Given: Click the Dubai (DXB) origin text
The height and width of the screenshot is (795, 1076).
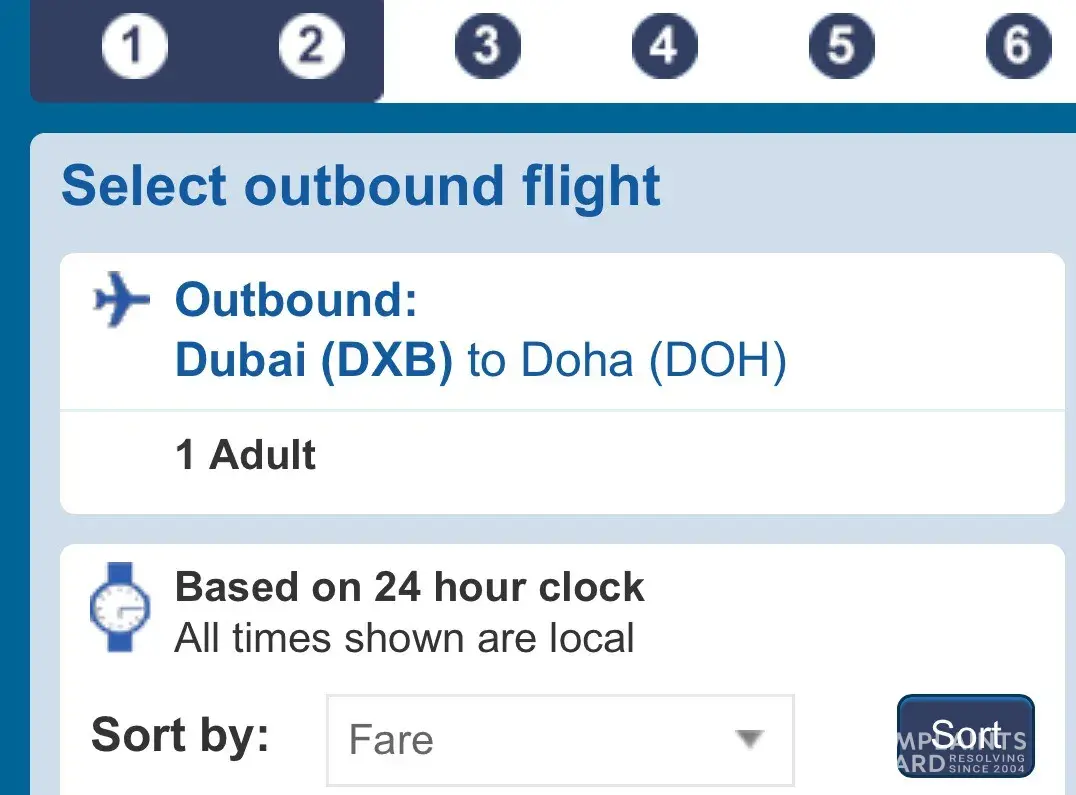Looking at the screenshot, I should pos(314,361).
